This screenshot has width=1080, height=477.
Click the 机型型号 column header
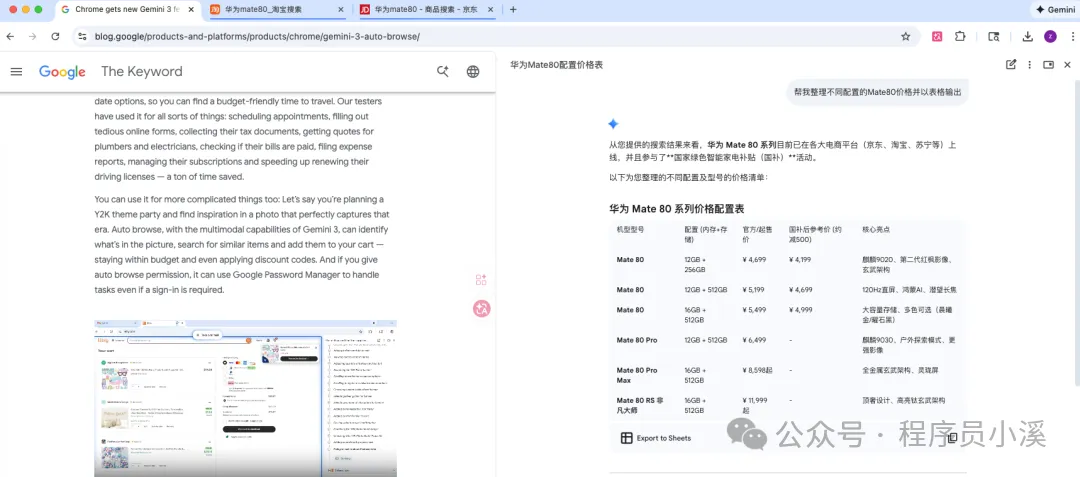(x=630, y=229)
